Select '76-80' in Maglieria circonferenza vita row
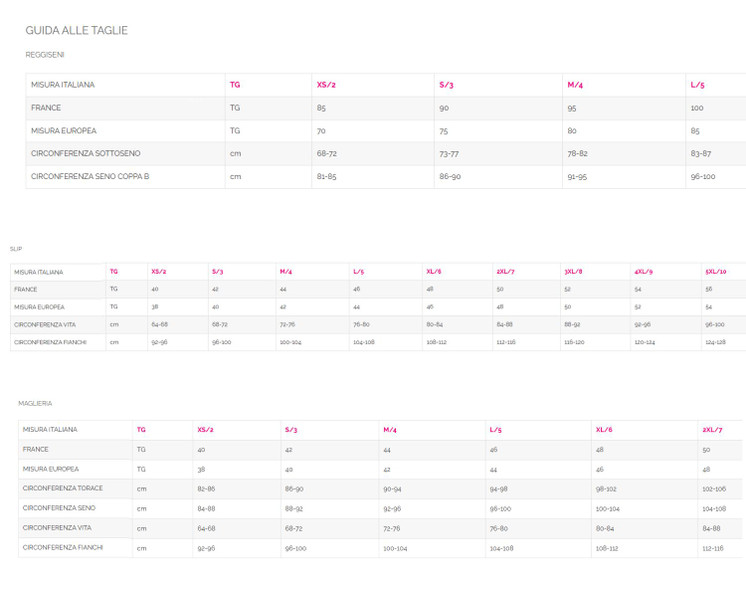This screenshot has width=746, height=597. click(x=499, y=528)
